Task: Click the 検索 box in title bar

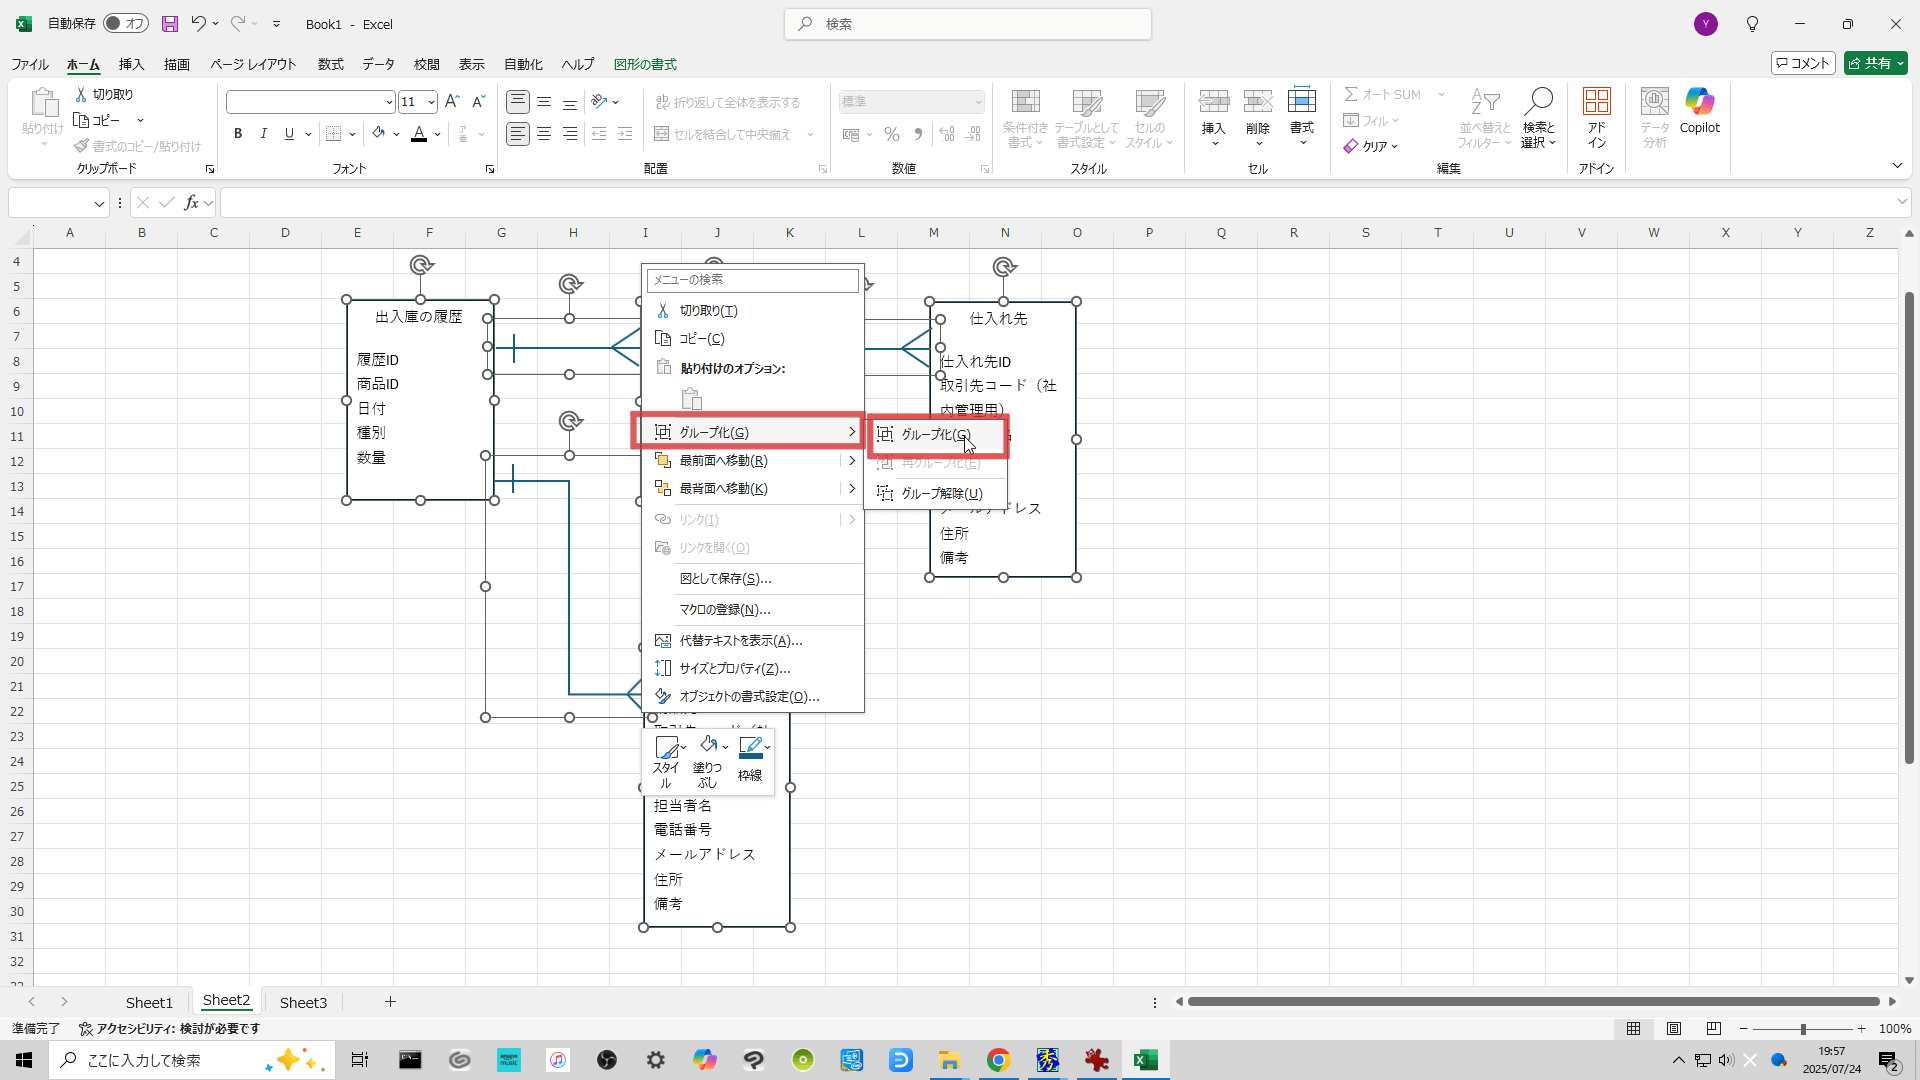Action: [x=968, y=24]
